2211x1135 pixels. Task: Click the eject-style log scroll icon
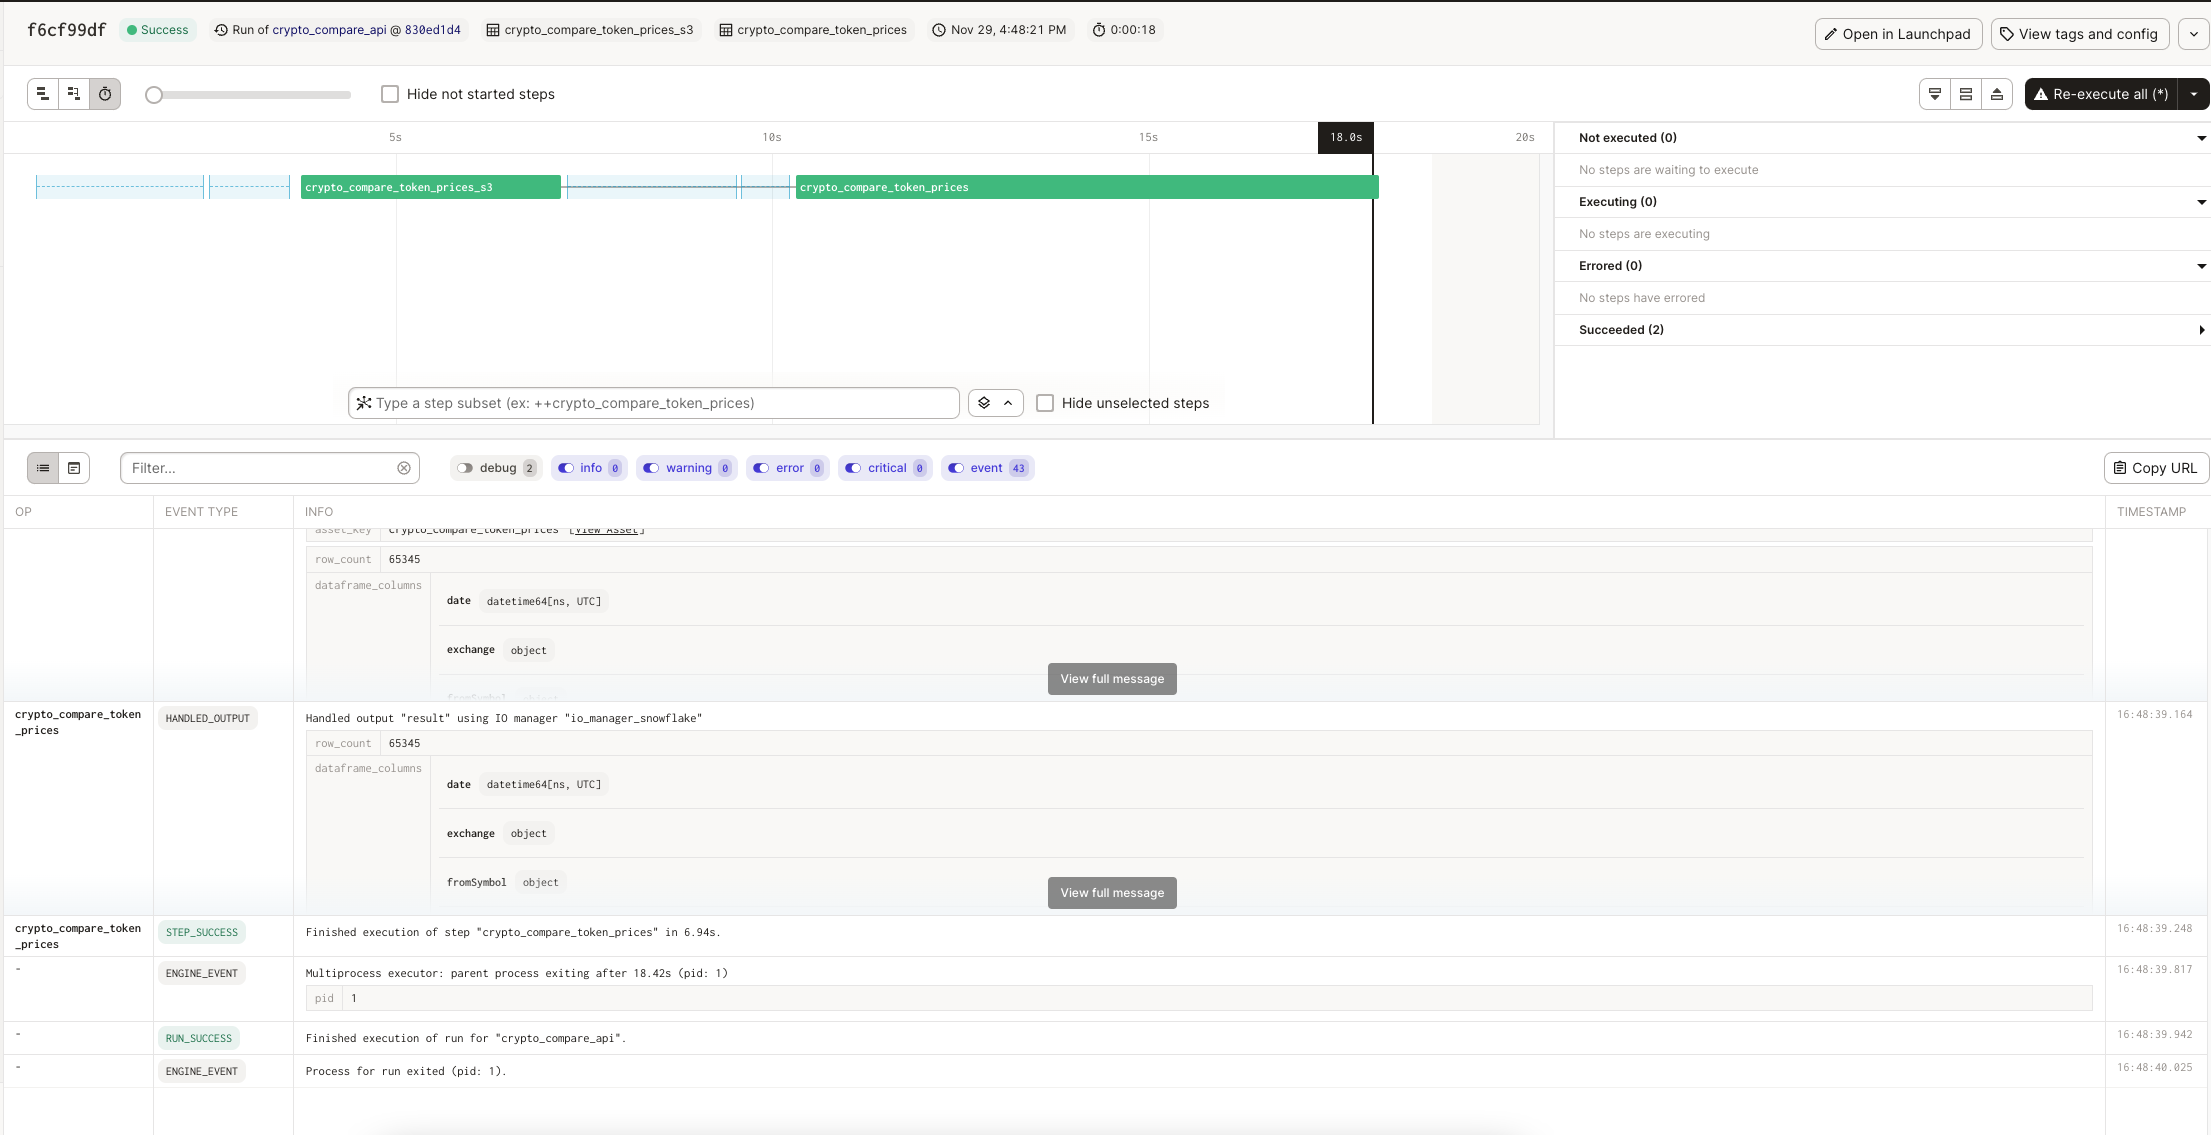[x=1997, y=93]
